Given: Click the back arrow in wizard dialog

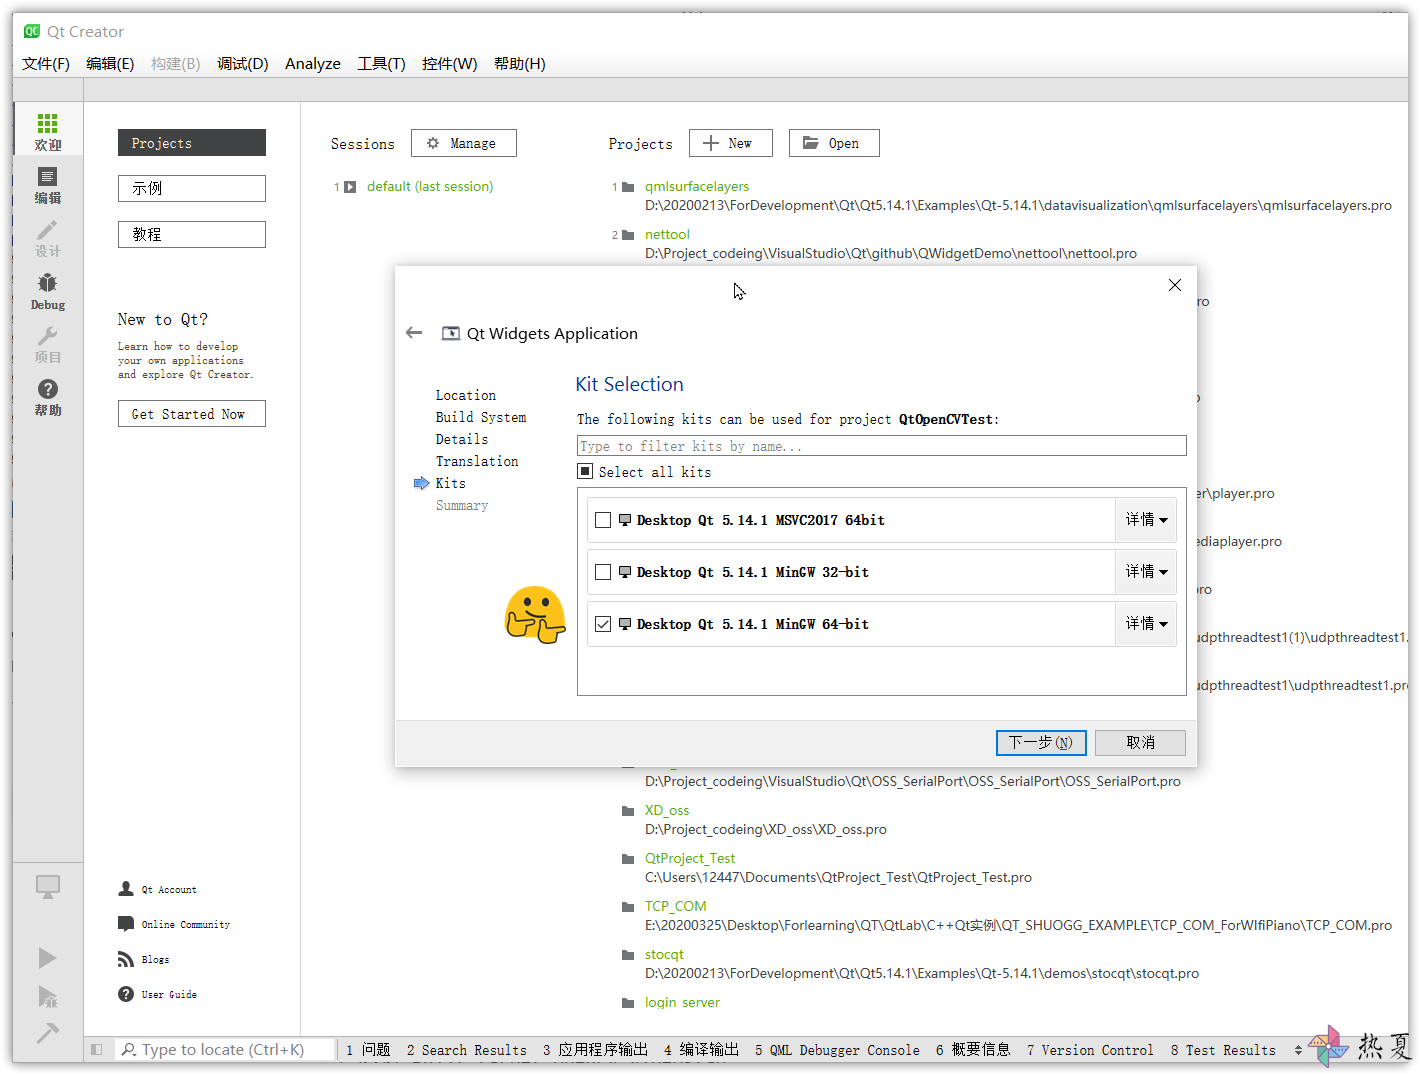Looking at the screenshot, I should point(414,333).
